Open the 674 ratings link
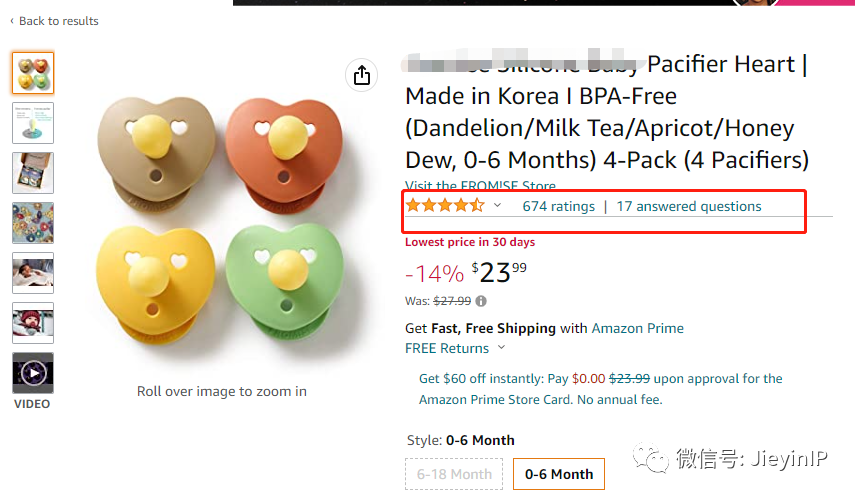Image resolution: width=855 pixels, height=498 pixels. point(558,207)
